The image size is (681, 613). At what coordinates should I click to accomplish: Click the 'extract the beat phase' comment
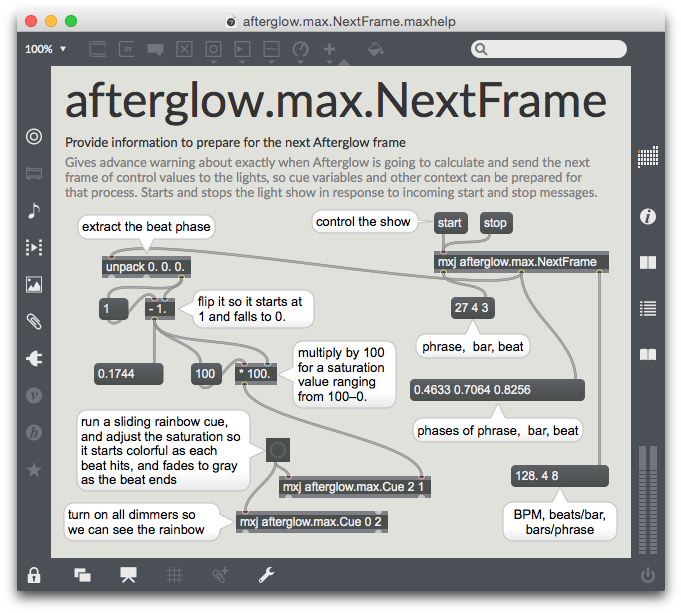tap(146, 227)
